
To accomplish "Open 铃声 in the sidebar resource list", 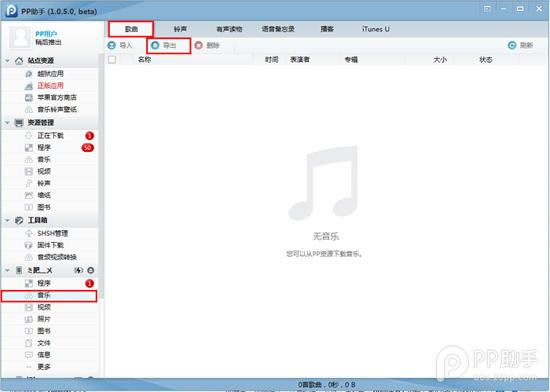I will [x=44, y=183].
